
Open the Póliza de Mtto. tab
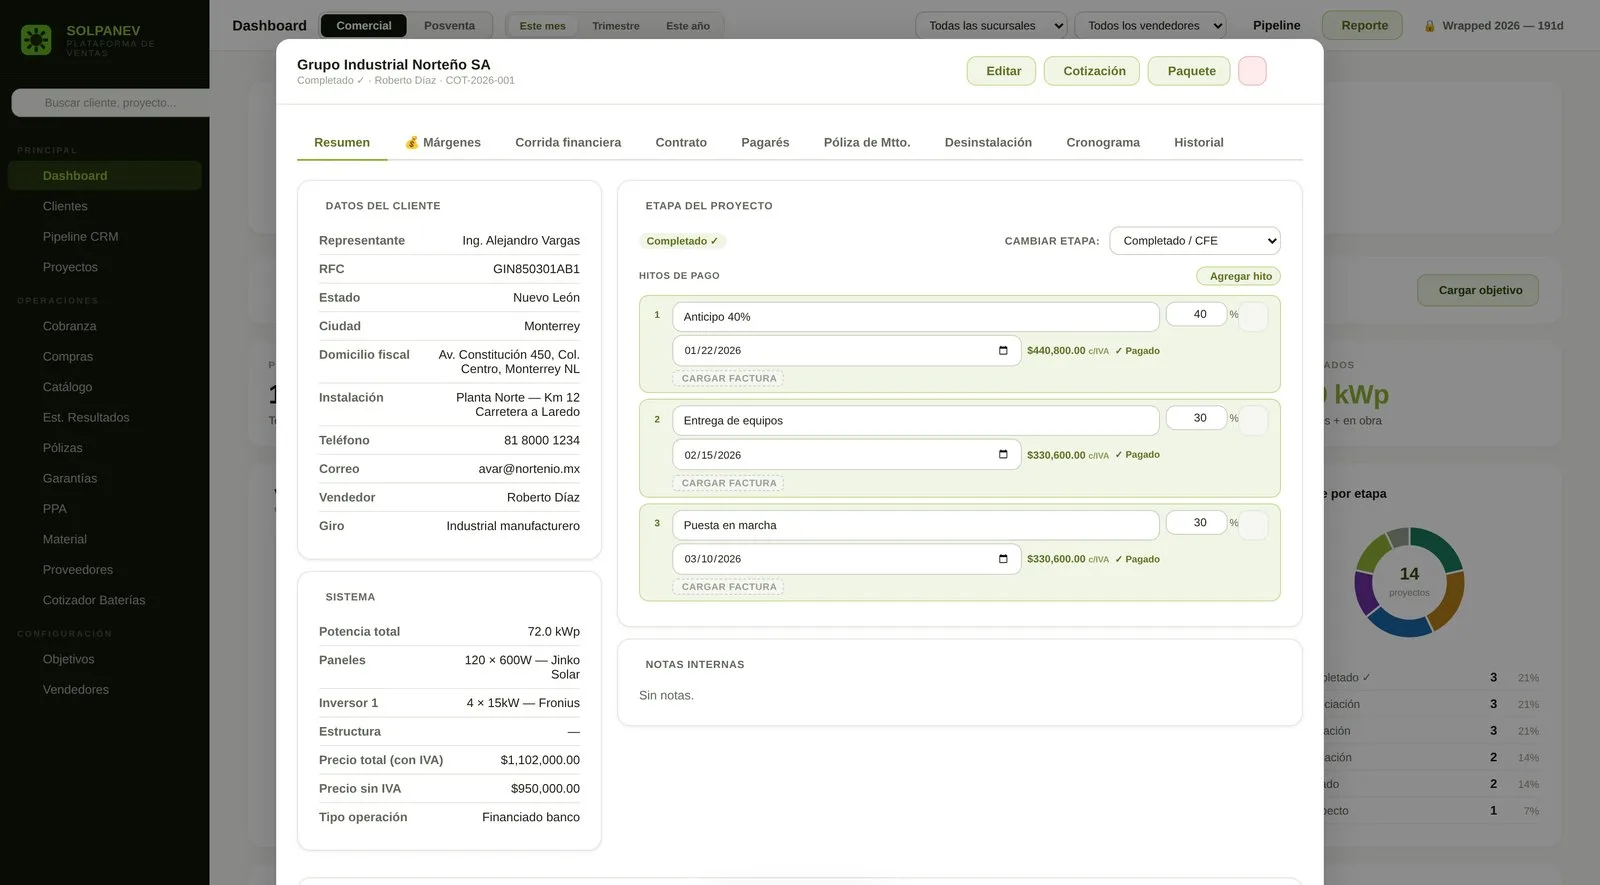867,143
